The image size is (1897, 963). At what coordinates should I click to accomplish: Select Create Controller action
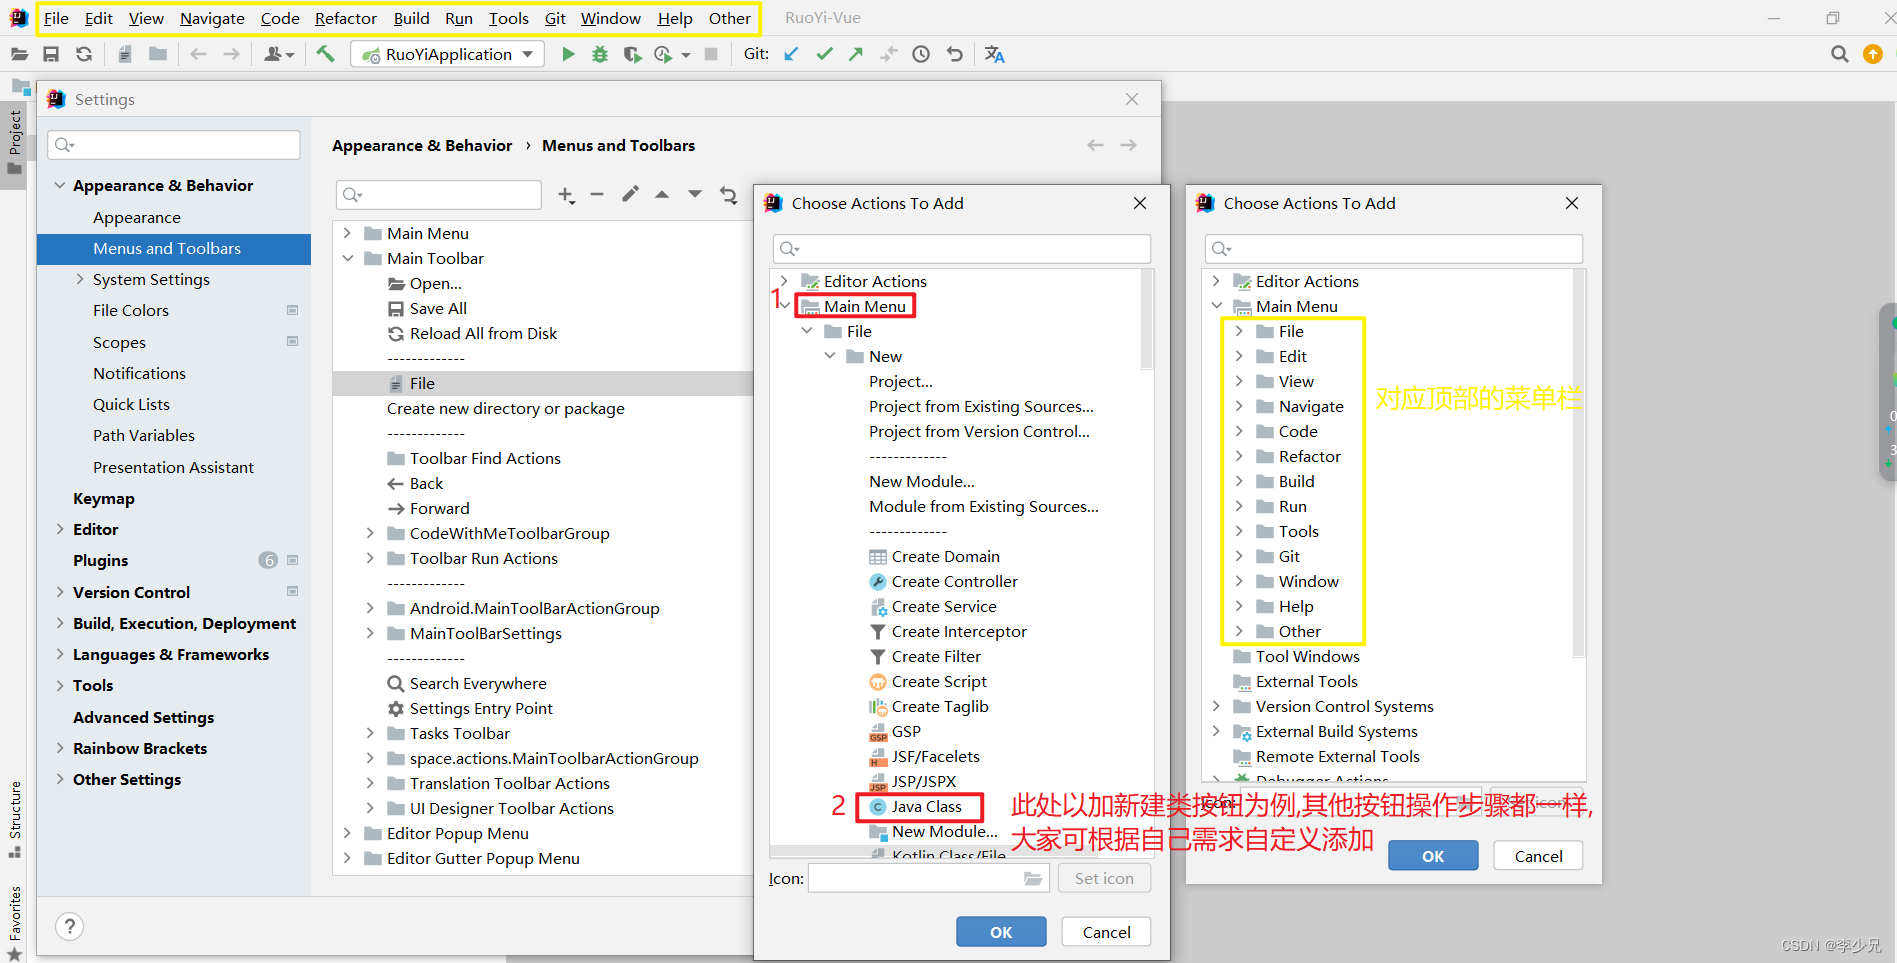pos(954,581)
